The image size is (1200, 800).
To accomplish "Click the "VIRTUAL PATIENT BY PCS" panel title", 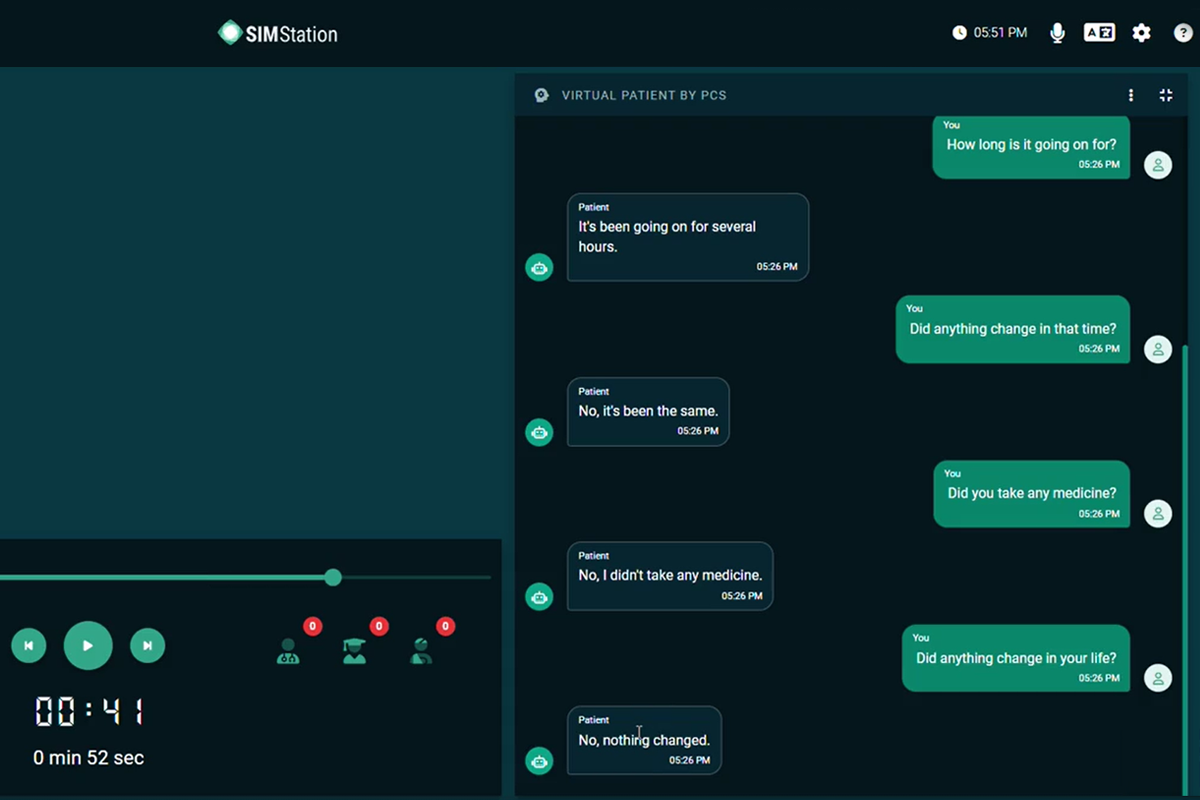I will coord(644,95).
